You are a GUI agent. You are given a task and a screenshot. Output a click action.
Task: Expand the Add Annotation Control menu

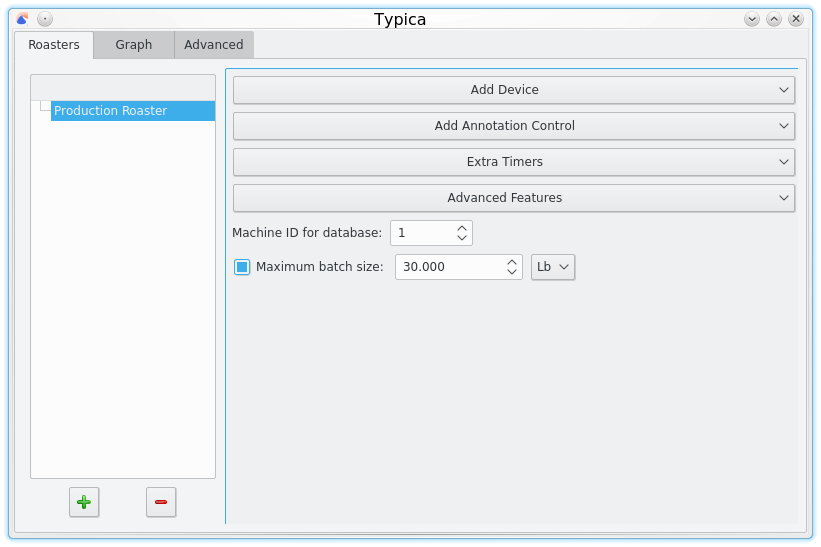[x=513, y=126]
